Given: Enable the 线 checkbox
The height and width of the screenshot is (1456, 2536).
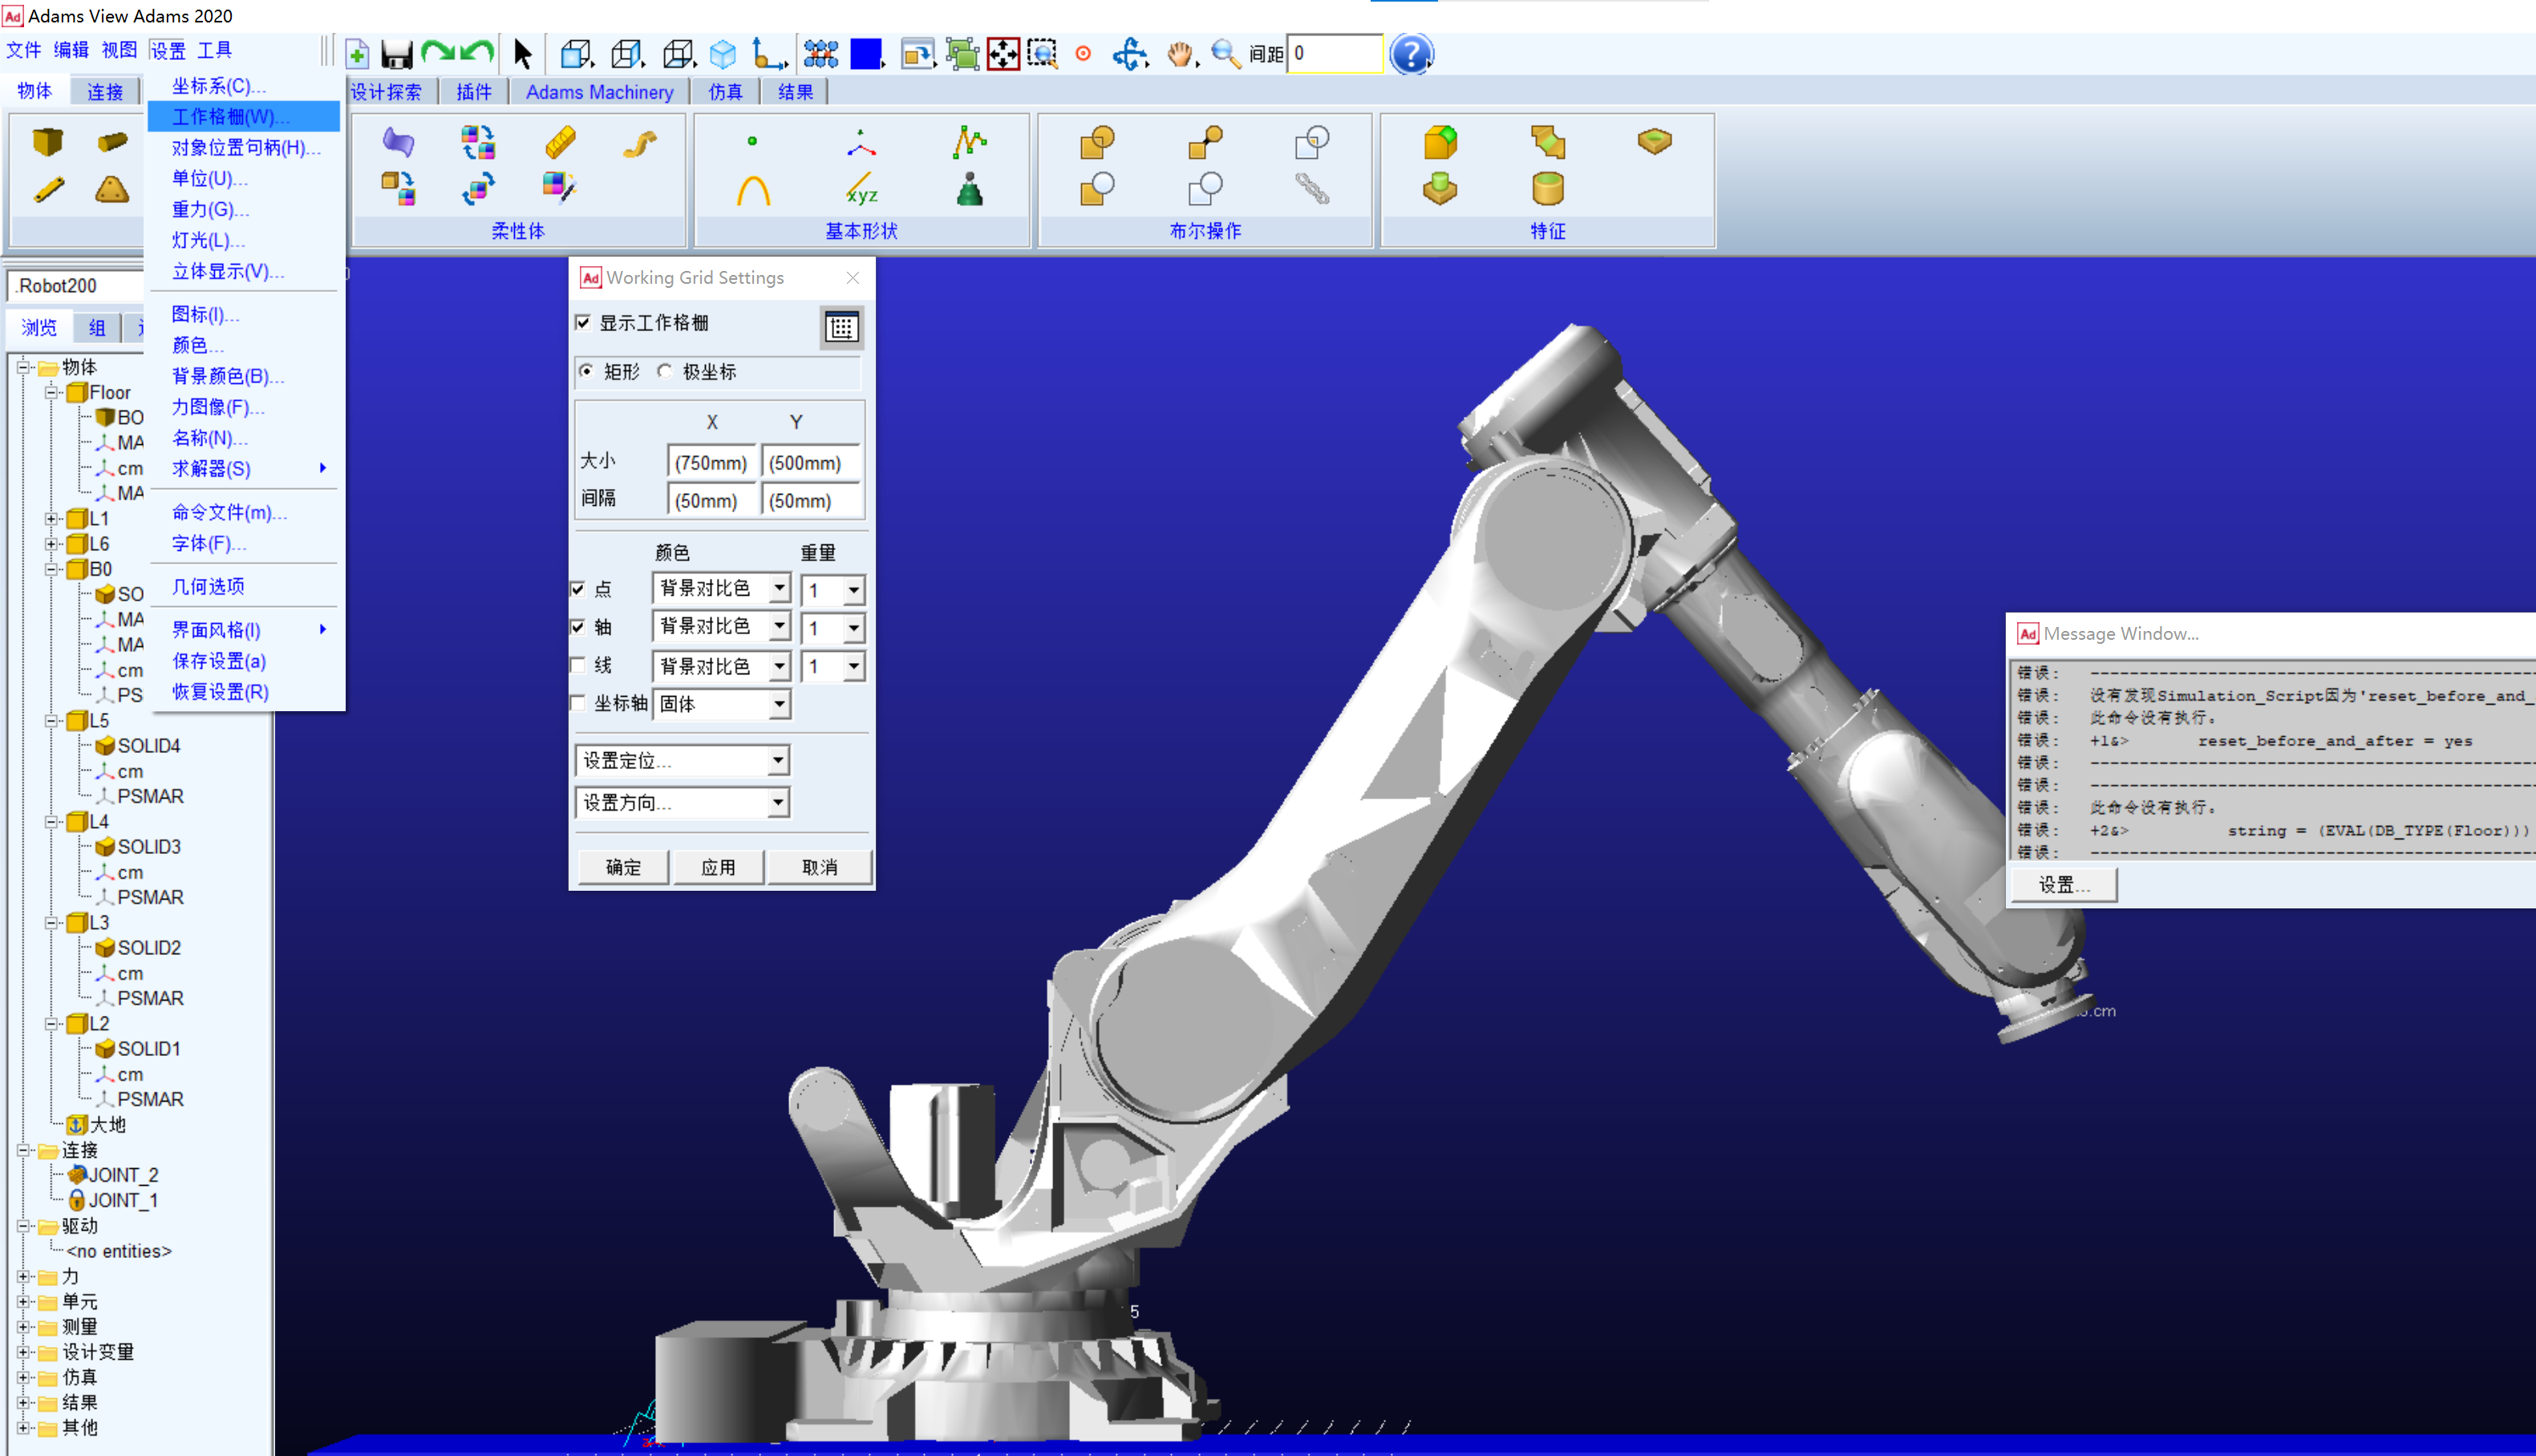Looking at the screenshot, I should (x=578, y=665).
